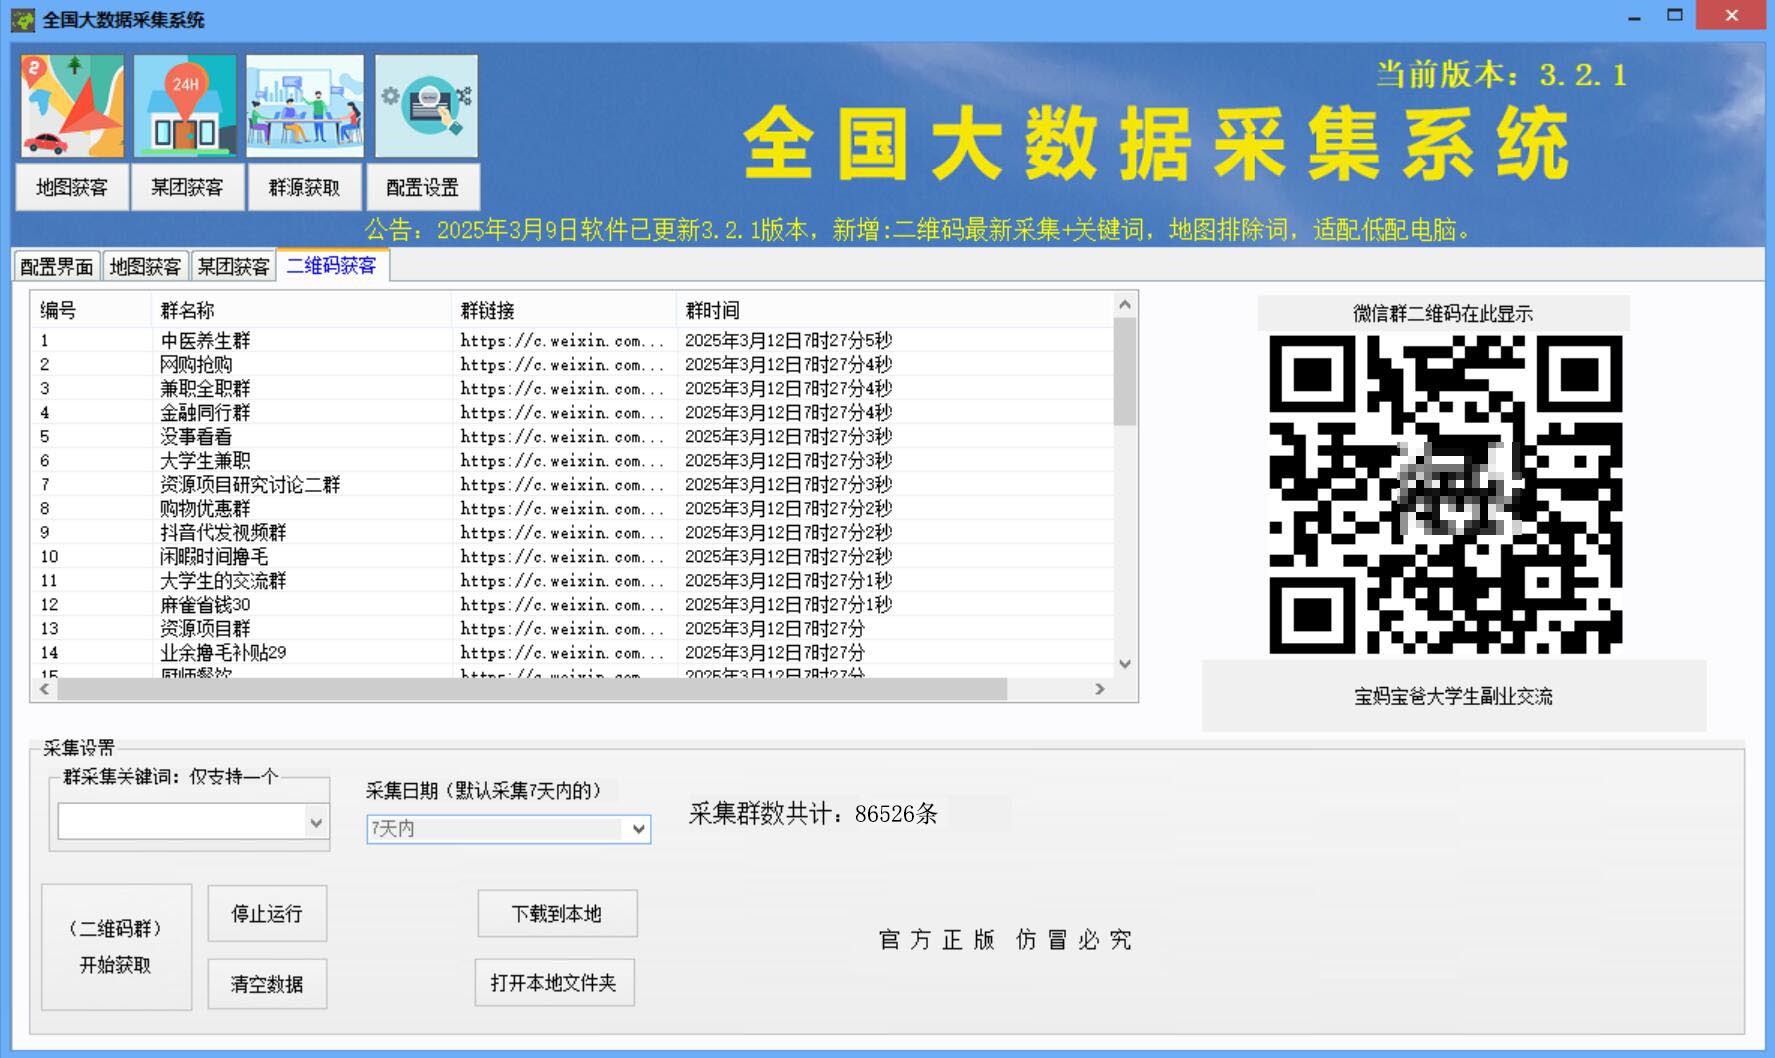Select row 没事看看
This screenshot has width=1775, height=1058.
tap(572, 436)
